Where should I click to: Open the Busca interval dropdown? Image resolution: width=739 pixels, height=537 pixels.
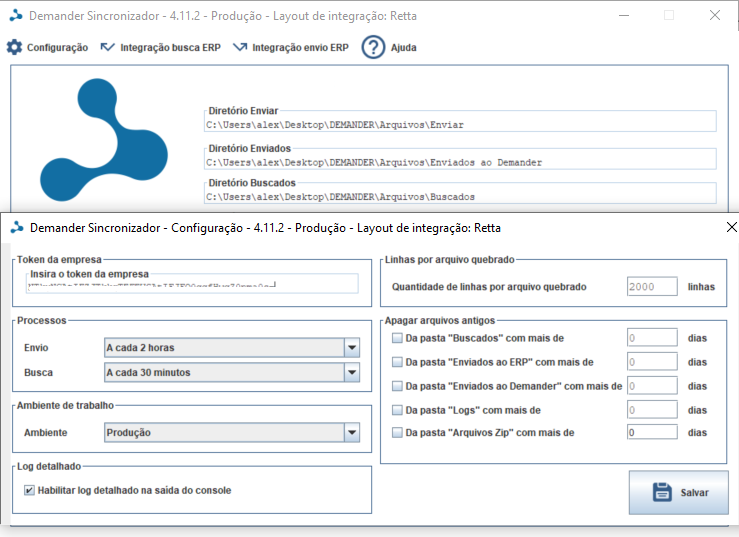pyautogui.click(x=351, y=372)
